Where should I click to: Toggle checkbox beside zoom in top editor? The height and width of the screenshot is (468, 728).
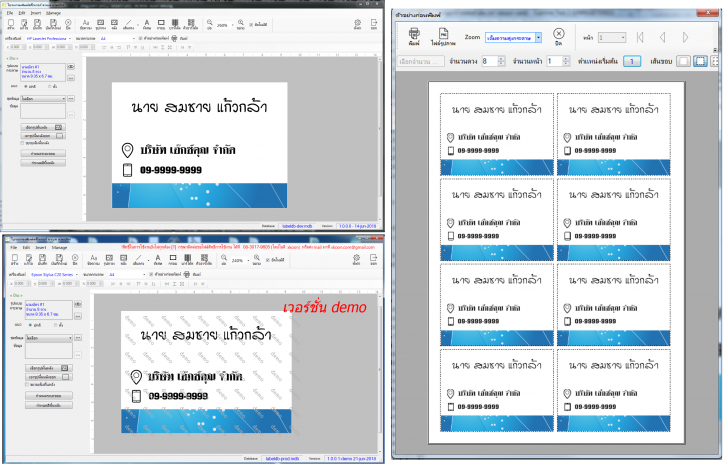(251, 25)
